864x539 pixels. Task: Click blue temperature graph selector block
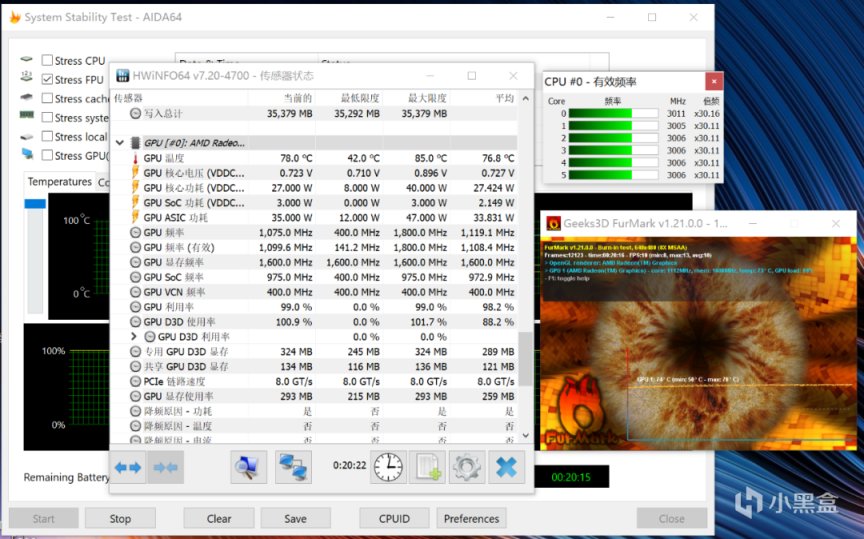point(35,203)
